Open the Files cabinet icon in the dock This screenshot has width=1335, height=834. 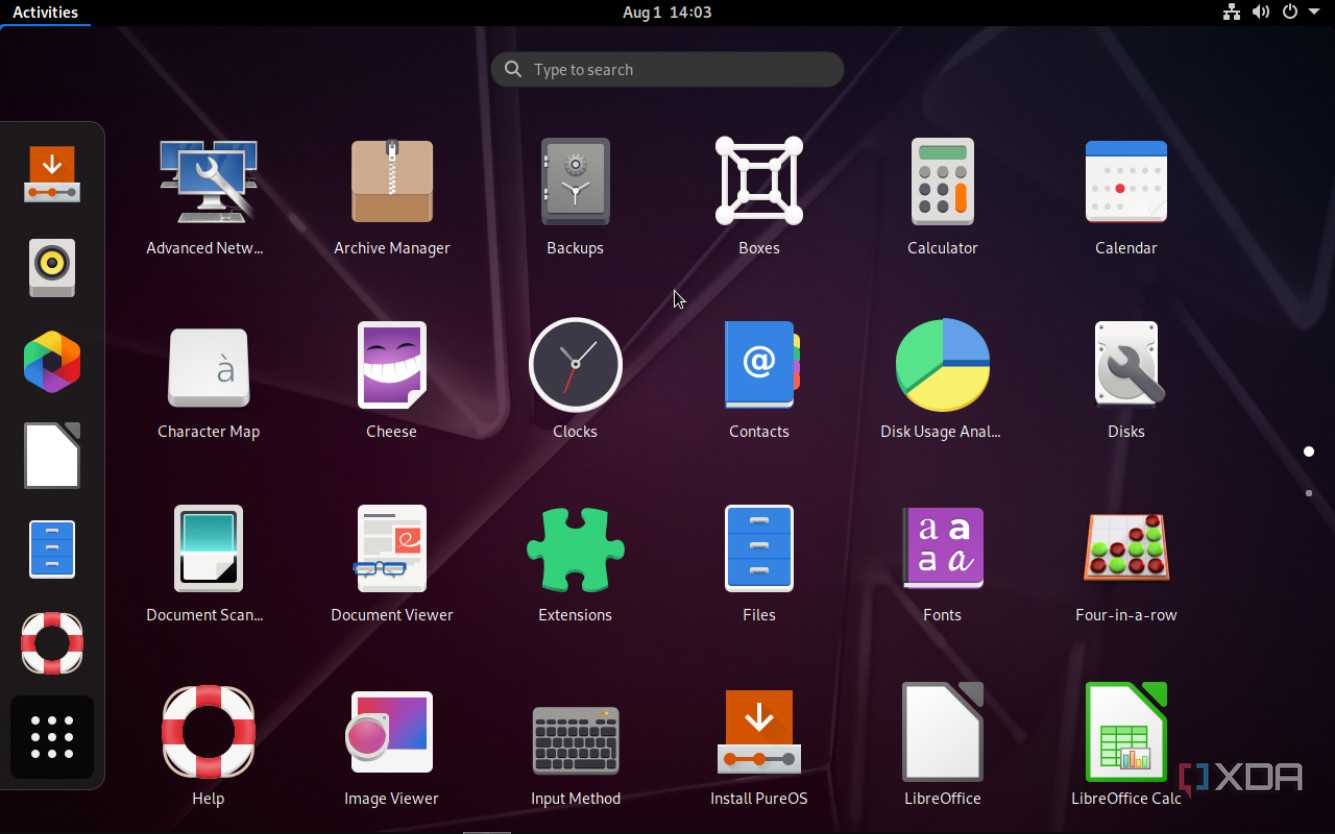(52, 549)
